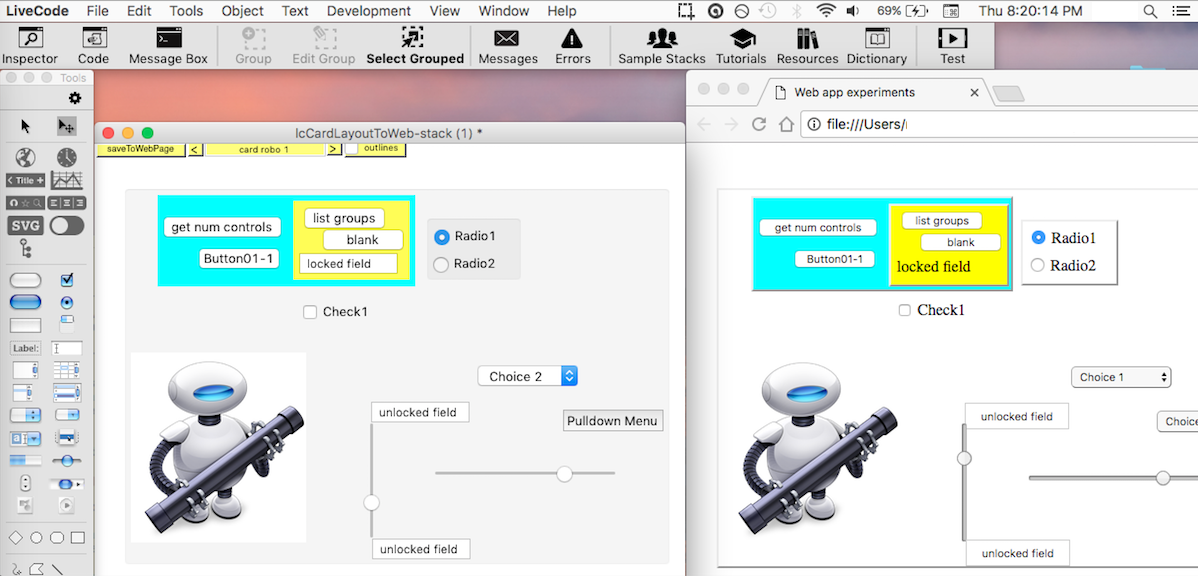This screenshot has height=576, width=1198.
Task: Click the Select Grouped toolbar icon
Action: pyautogui.click(x=415, y=45)
